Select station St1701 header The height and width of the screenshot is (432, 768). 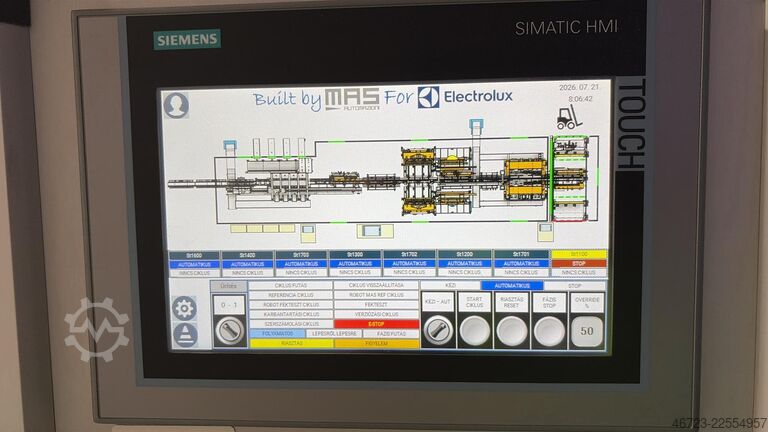coord(521,254)
